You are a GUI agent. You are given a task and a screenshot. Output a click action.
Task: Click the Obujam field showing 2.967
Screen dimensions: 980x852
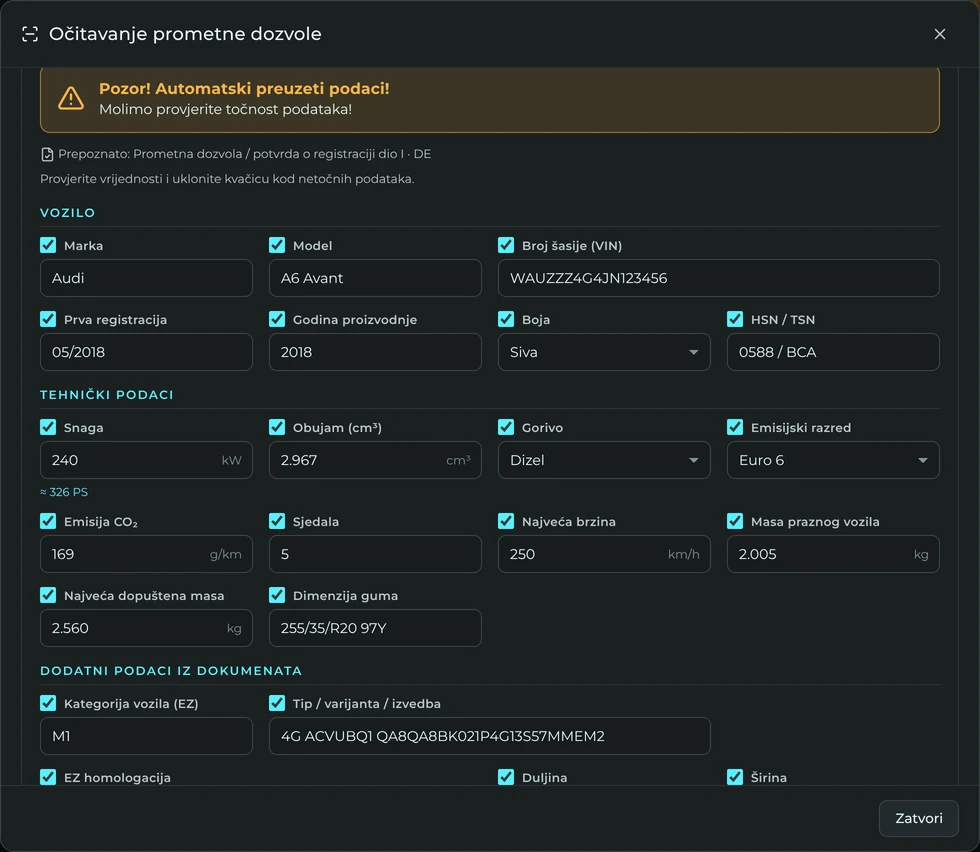tap(375, 460)
